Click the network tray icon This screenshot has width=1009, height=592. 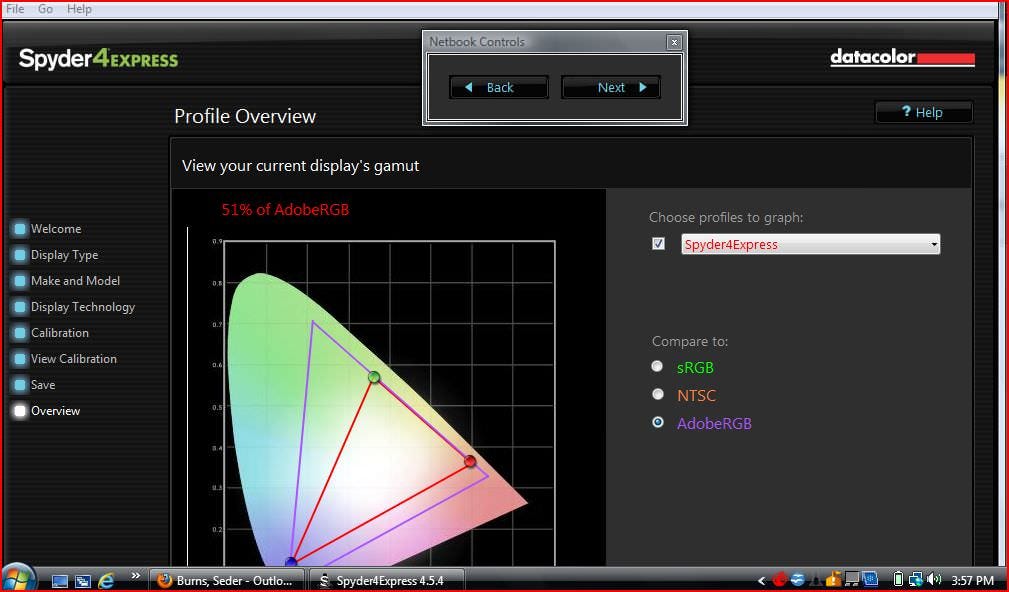click(915, 580)
